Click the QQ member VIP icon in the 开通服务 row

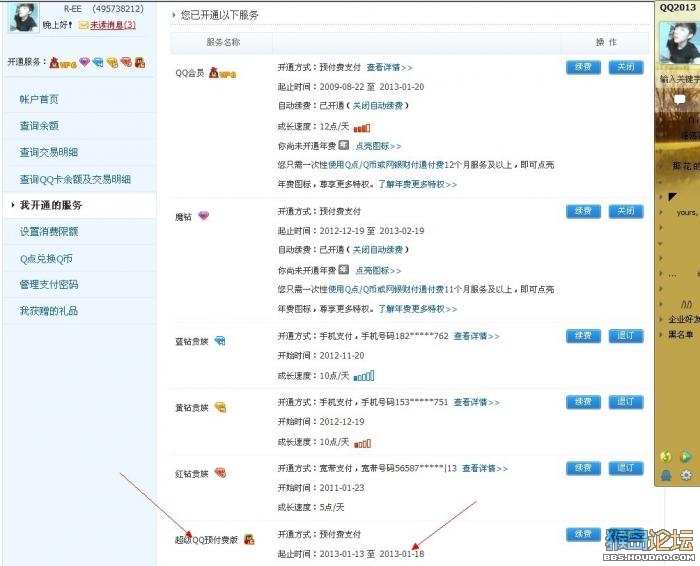(x=63, y=63)
